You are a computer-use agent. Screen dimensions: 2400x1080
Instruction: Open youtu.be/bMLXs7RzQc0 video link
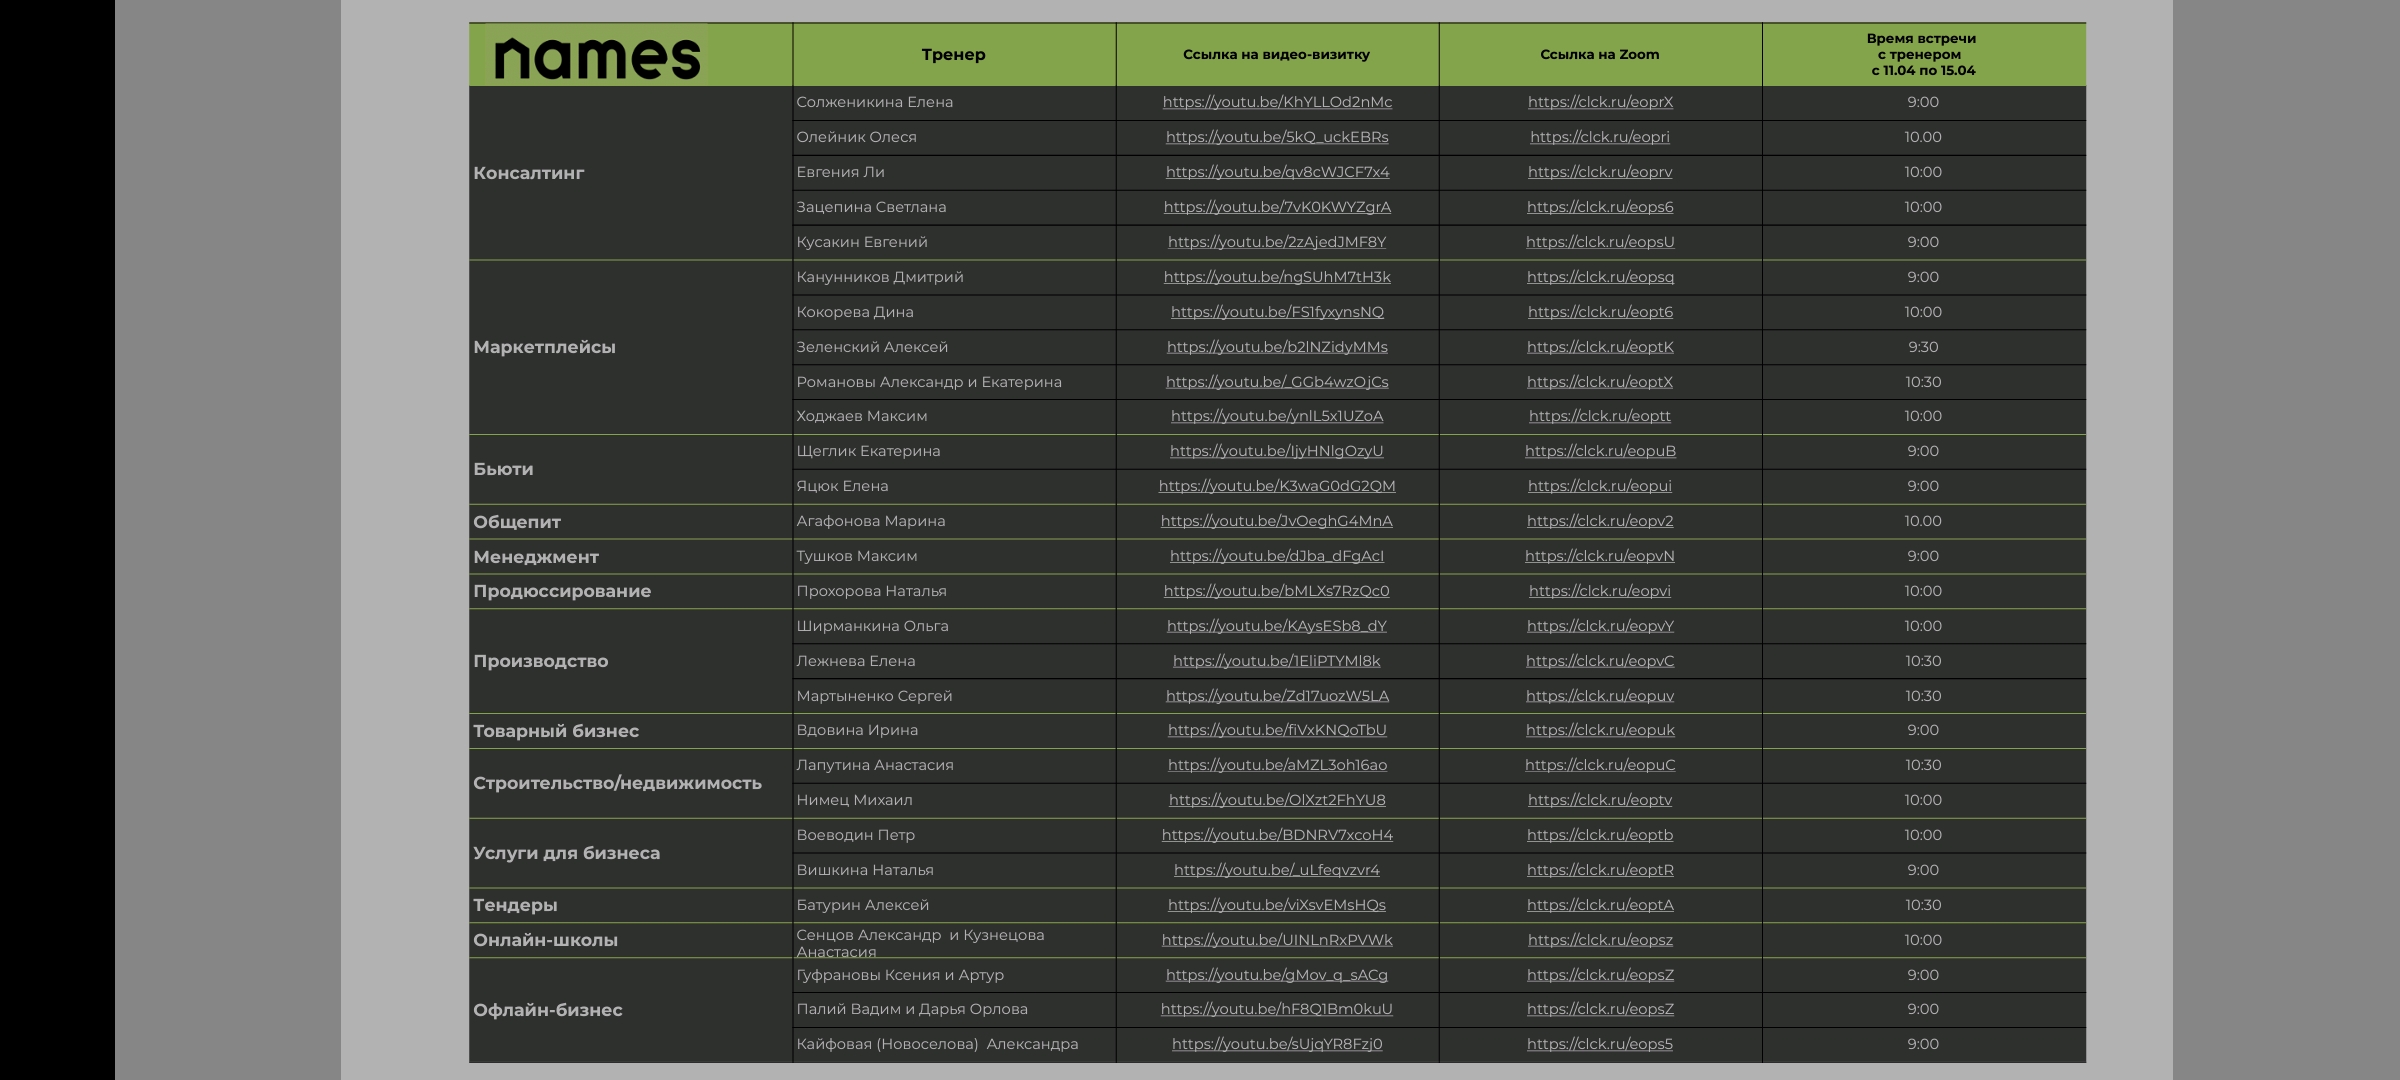point(1277,591)
